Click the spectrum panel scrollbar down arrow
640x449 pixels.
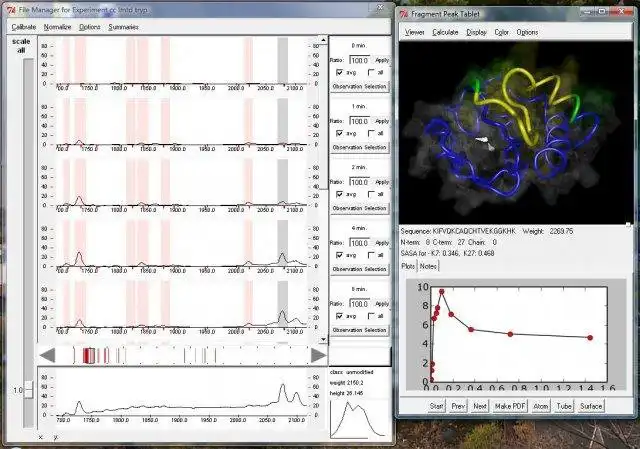(323, 339)
